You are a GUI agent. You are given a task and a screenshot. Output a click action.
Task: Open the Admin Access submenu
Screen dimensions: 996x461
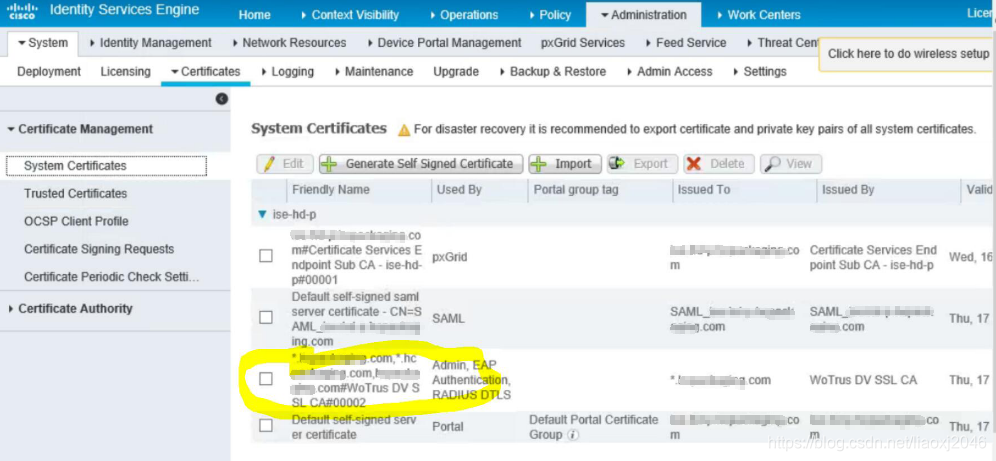(669, 72)
